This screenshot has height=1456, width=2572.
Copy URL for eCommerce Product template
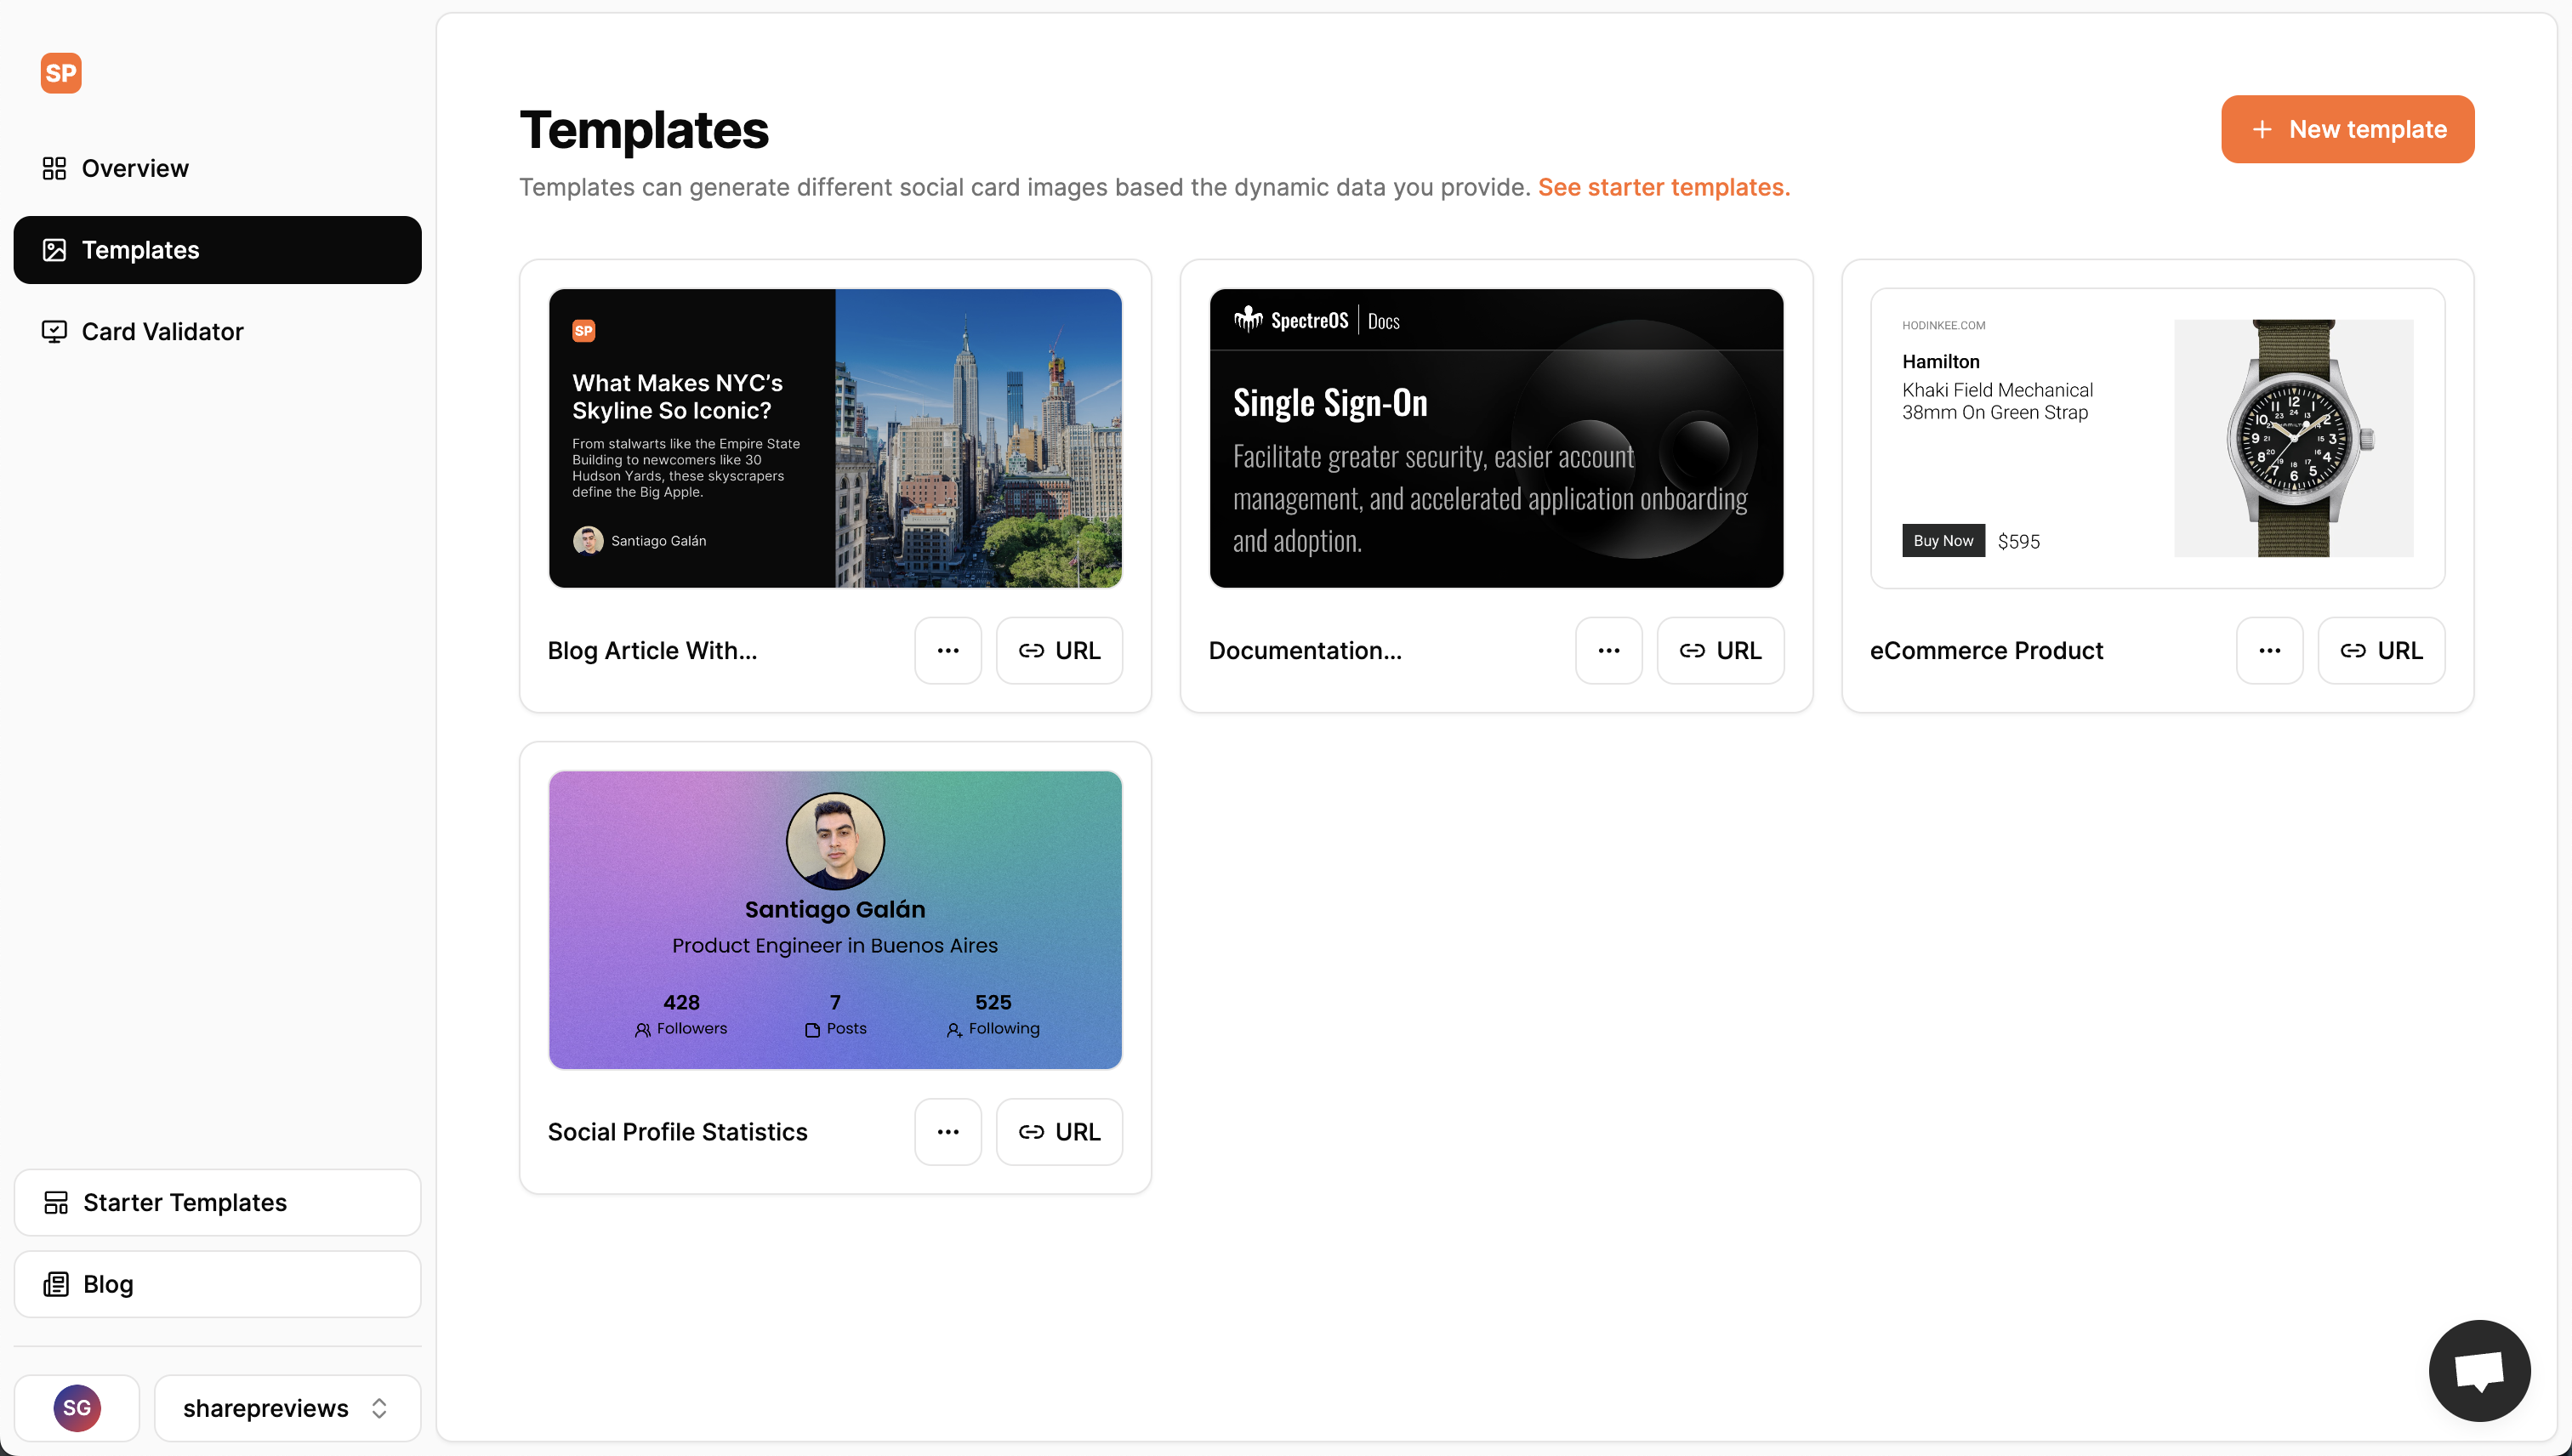click(2381, 650)
